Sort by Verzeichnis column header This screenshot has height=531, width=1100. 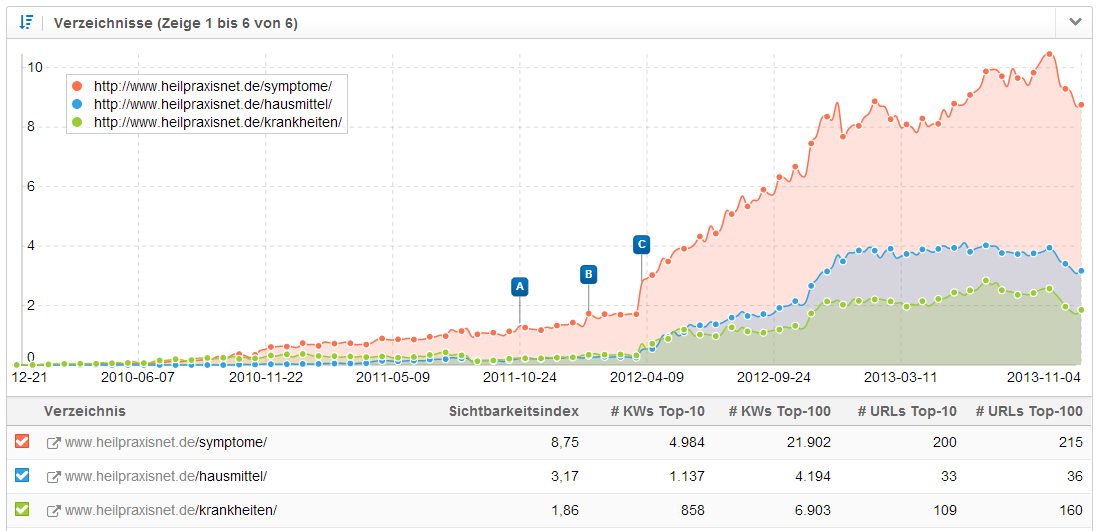pyautogui.click(x=85, y=411)
